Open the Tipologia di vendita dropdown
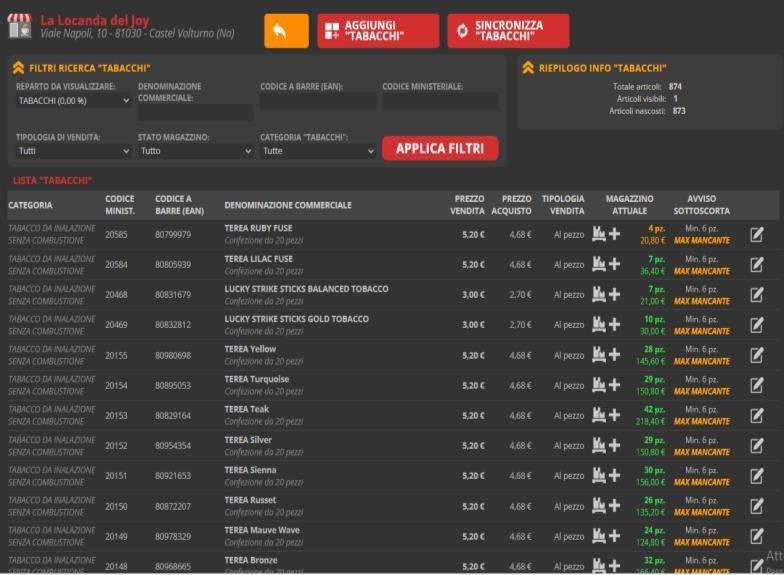The width and height of the screenshot is (784, 575). tap(74, 151)
